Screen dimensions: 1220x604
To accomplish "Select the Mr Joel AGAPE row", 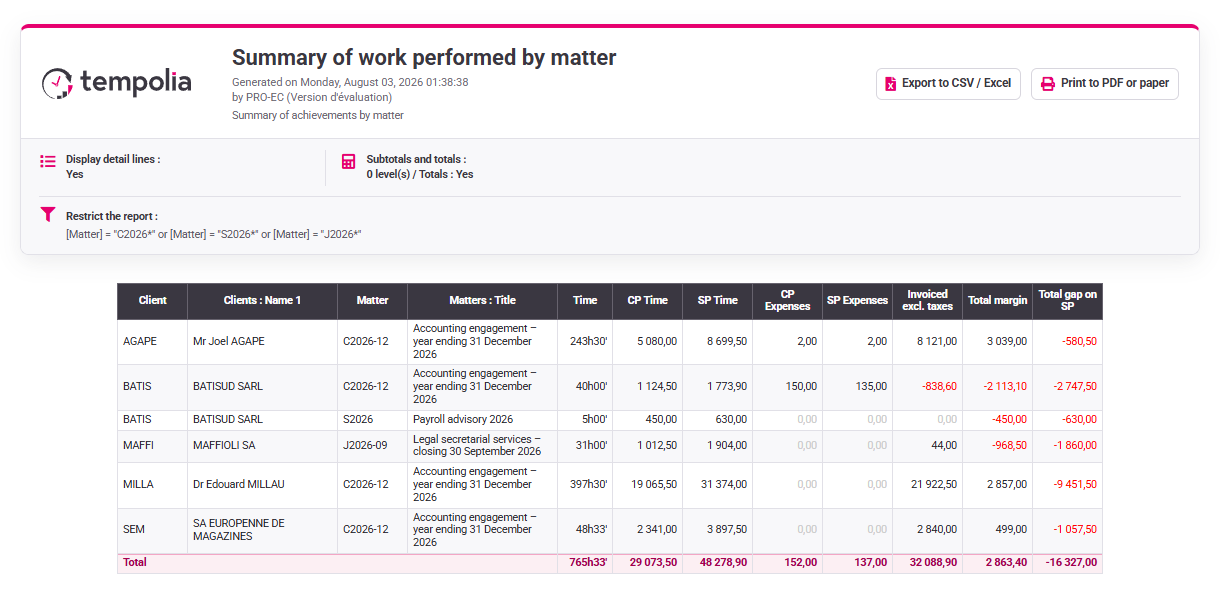I will click(610, 342).
